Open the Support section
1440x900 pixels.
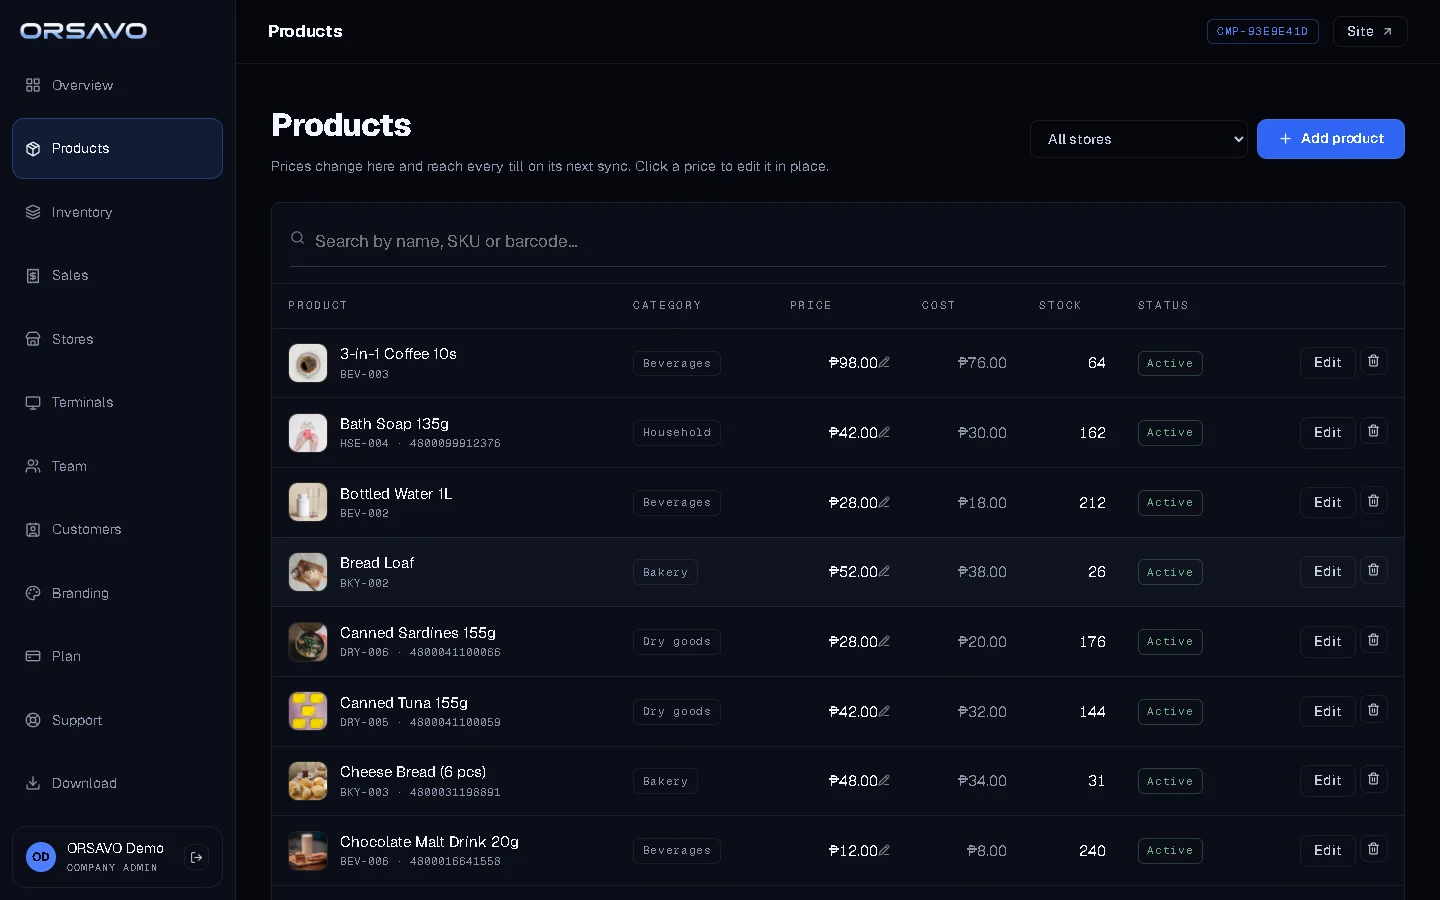point(117,720)
